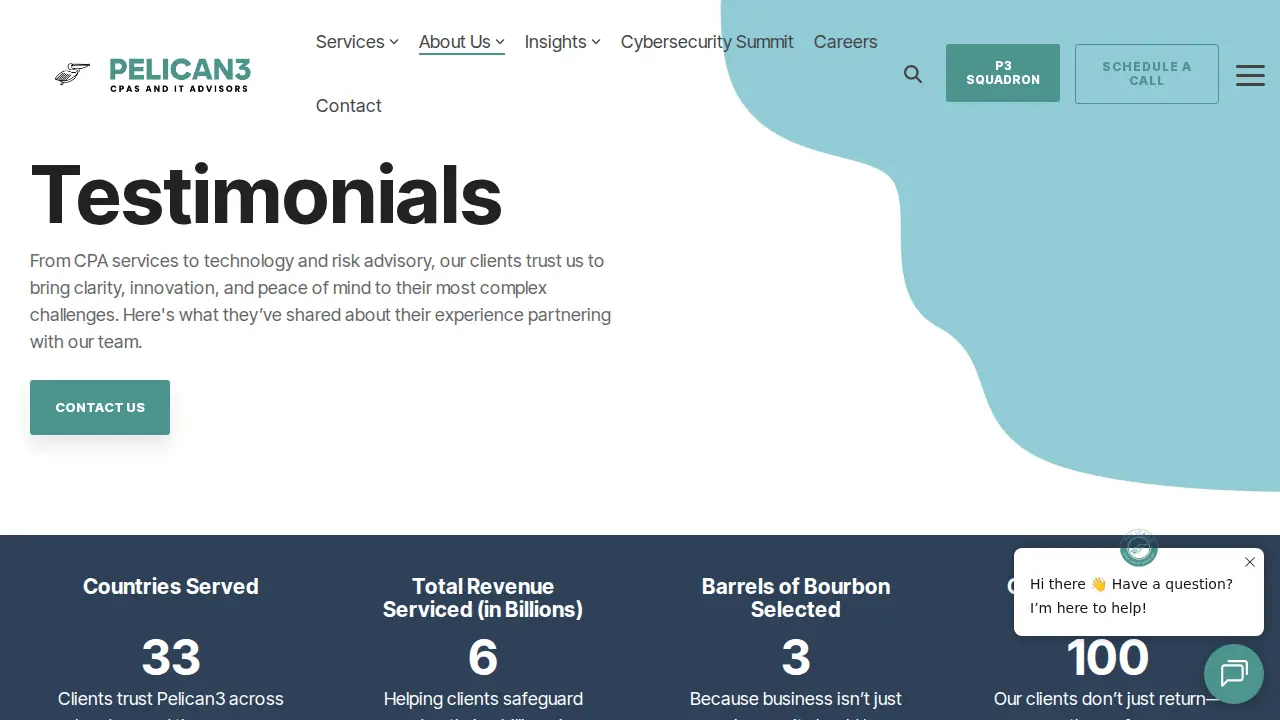Click the number 100 statistic
The image size is (1280, 720).
click(x=1108, y=657)
